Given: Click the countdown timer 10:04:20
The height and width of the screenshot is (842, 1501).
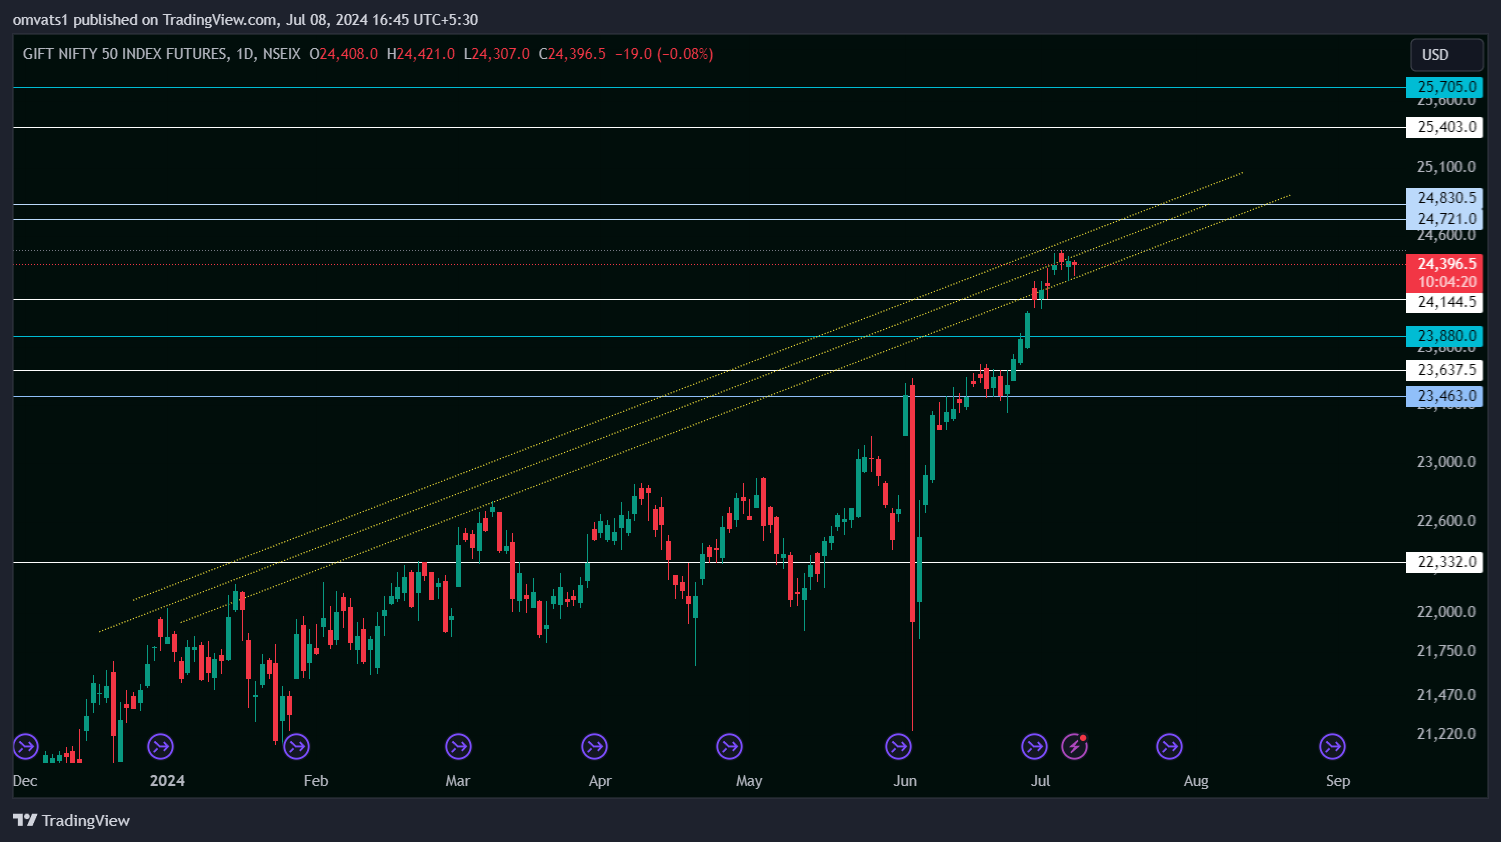Looking at the screenshot, I should click(1445, 282).
